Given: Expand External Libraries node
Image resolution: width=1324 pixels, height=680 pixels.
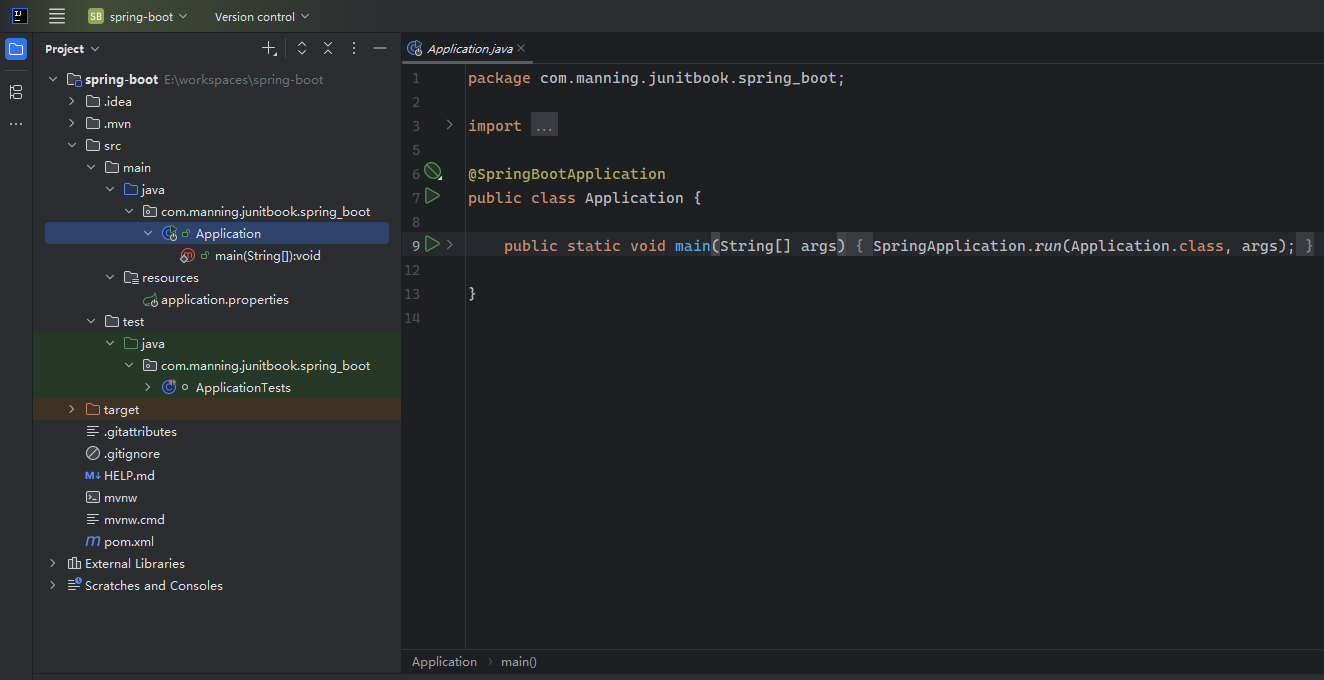Looking at the screenshot, I should [53, 563].
